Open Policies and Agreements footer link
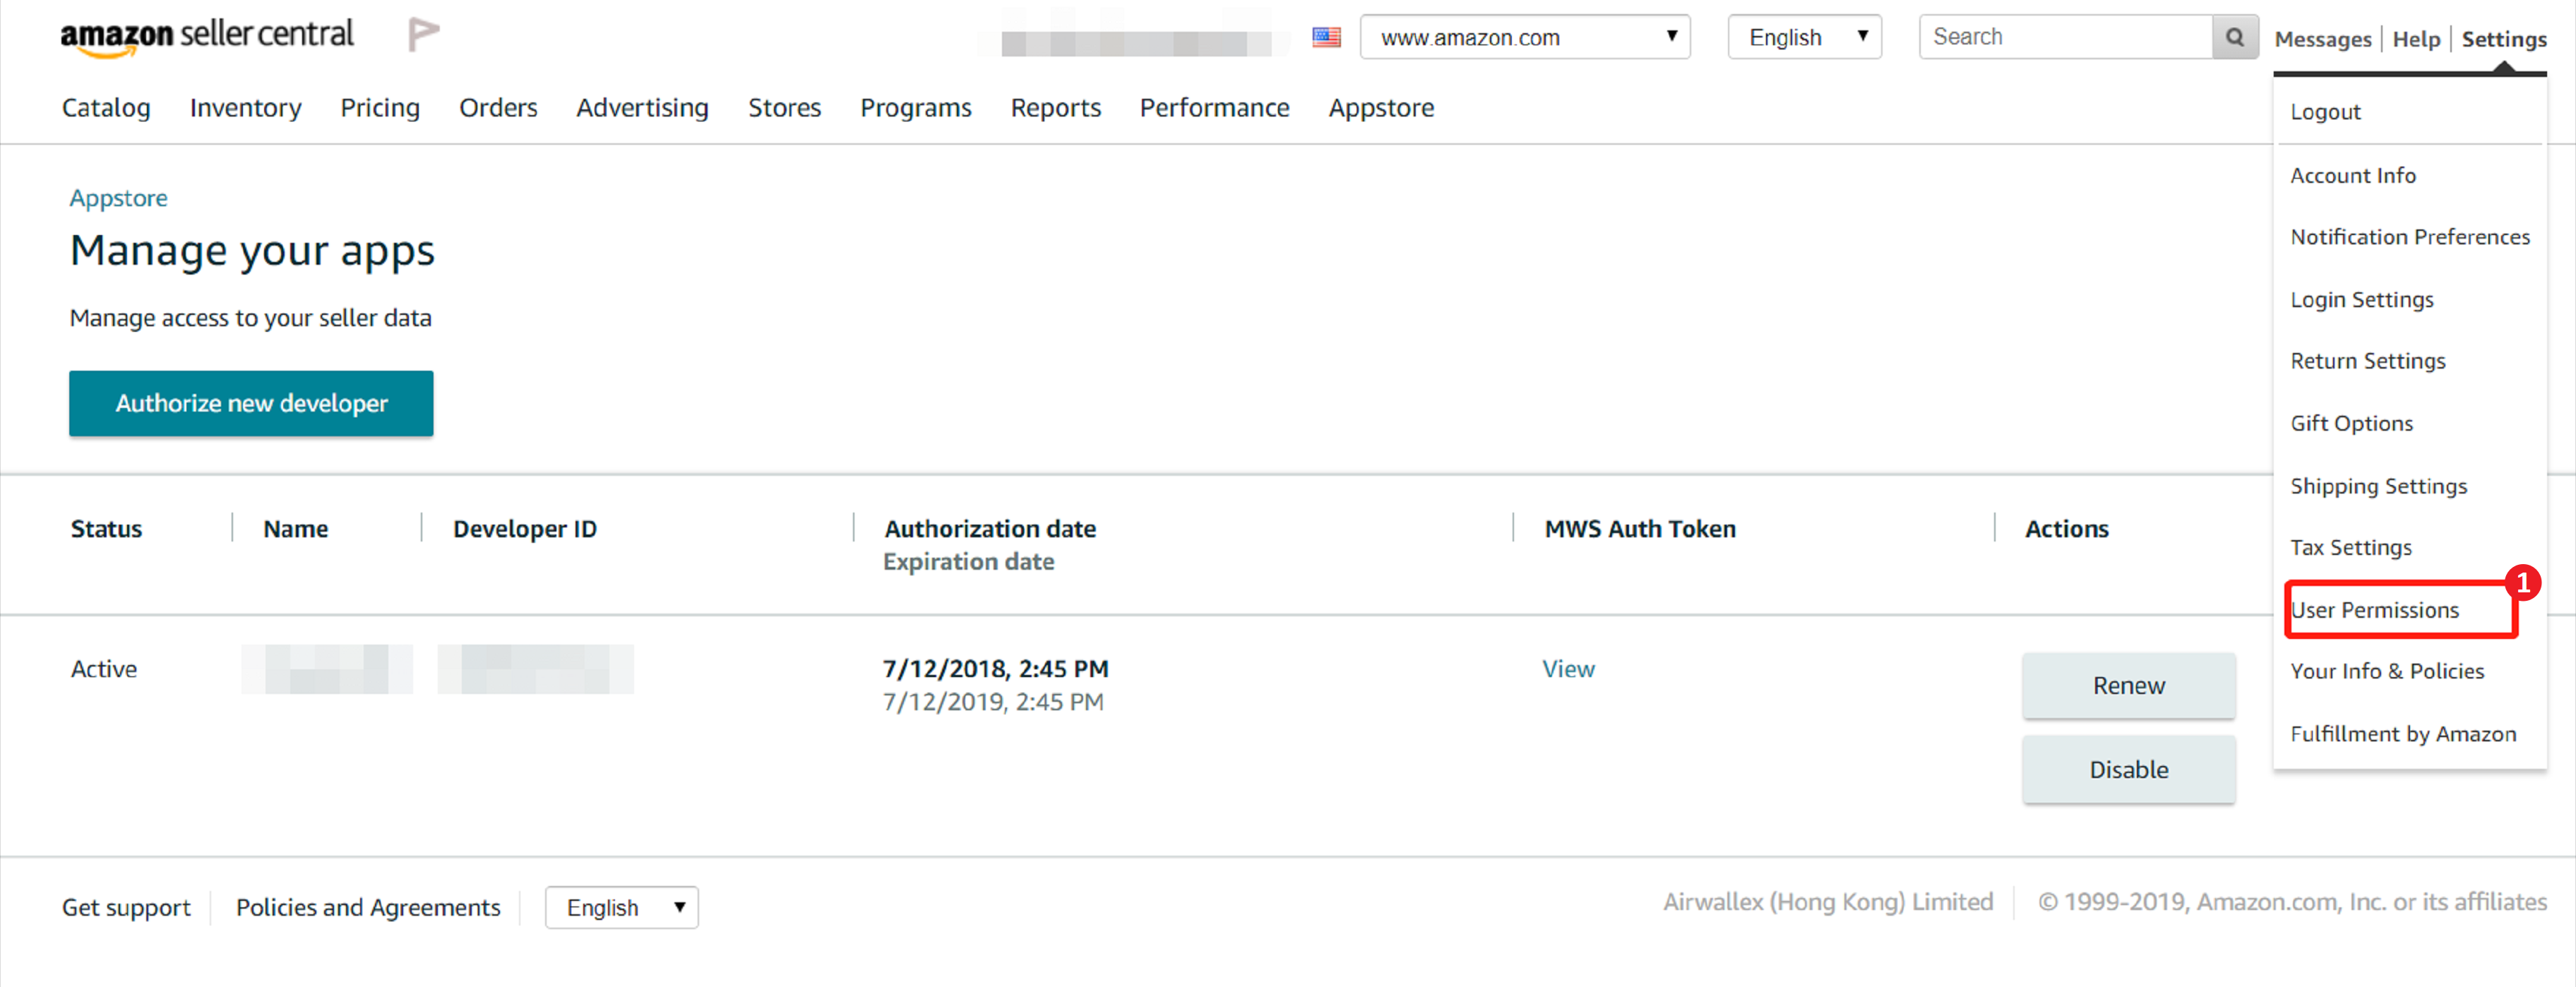This screenshot has width=2576, height=987. click(368, 907)
